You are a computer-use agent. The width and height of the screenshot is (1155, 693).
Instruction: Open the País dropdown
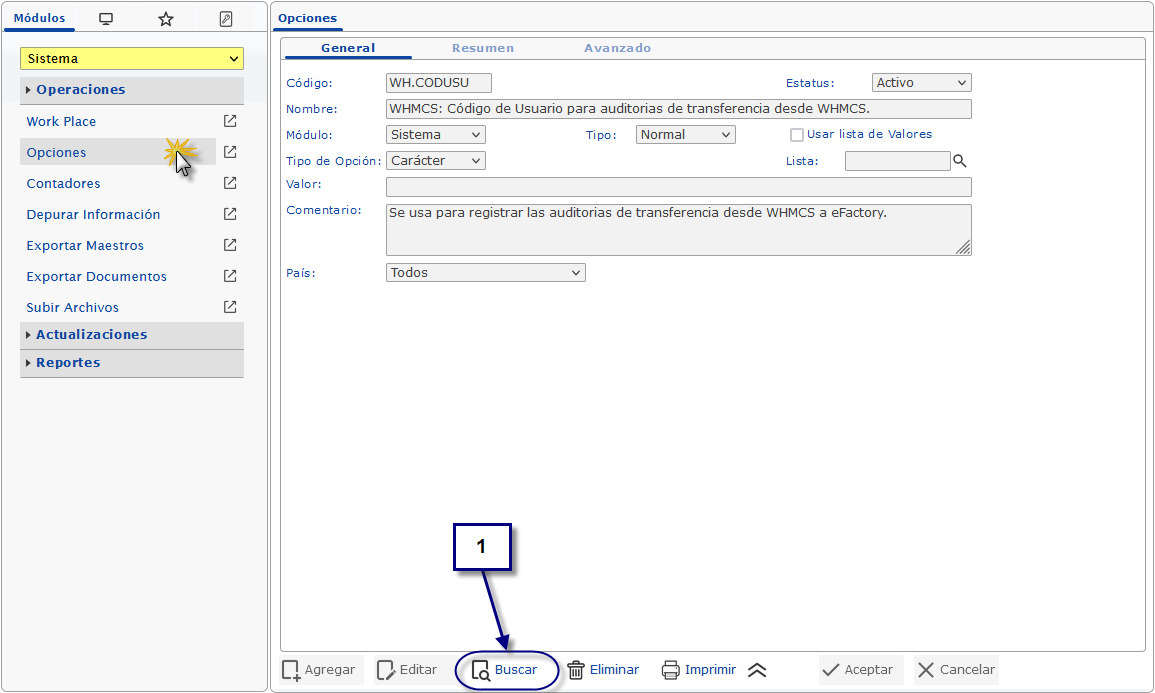(485, 272)
